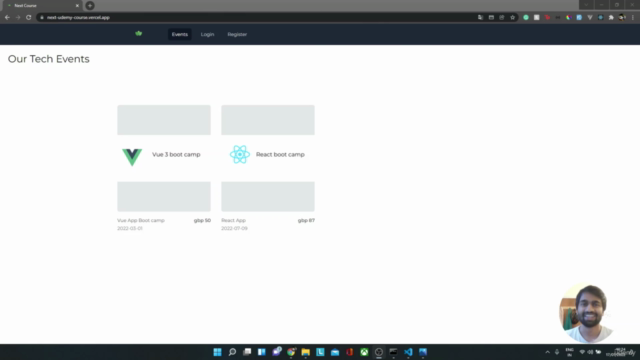
Task: Open the extensions puzzle-piece menu
Action: click(x=611, y=18)
